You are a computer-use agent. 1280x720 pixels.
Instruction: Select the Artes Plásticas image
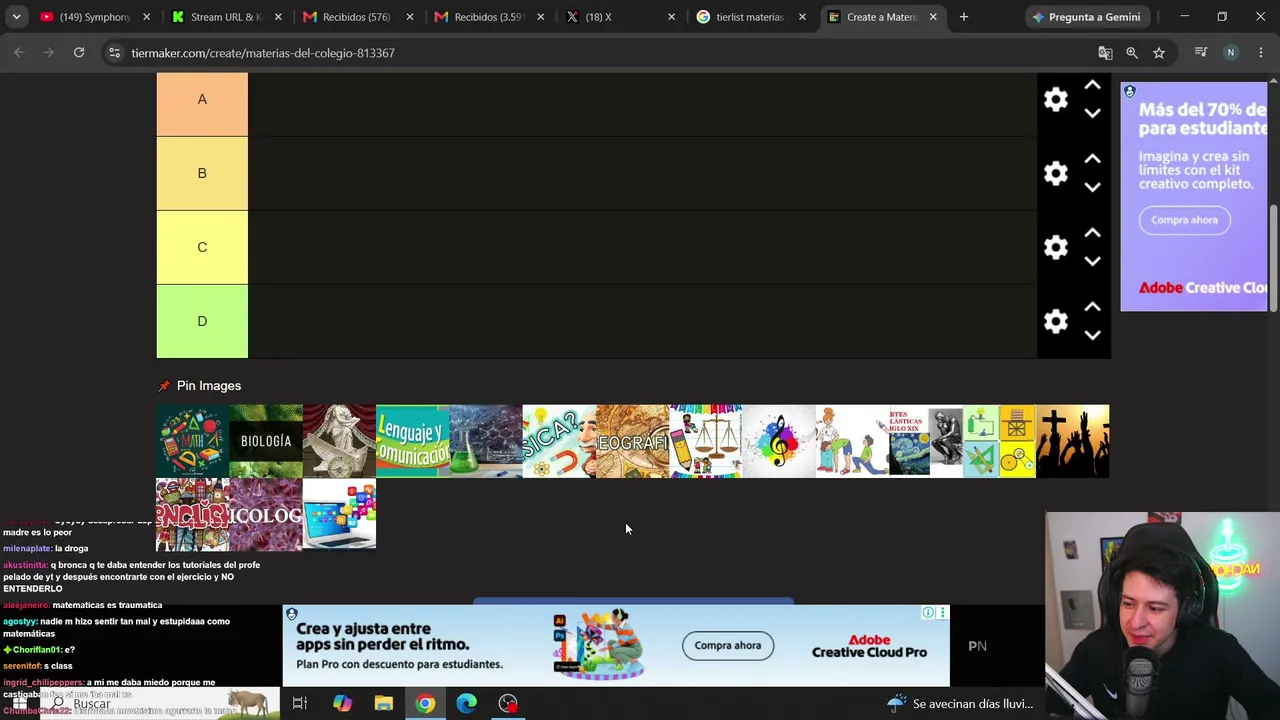926,441
